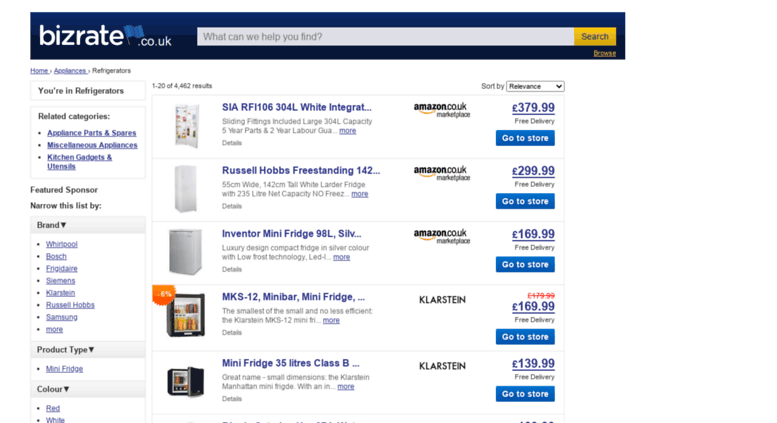Open Inventor Mini Fridge 98L title
The image size is (777, 423).
click(291, 234)
